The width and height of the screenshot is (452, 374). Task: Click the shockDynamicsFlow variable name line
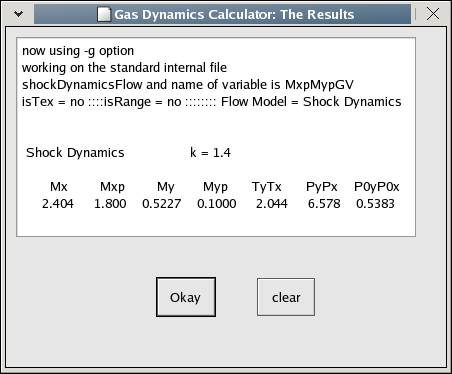[188, 85]
